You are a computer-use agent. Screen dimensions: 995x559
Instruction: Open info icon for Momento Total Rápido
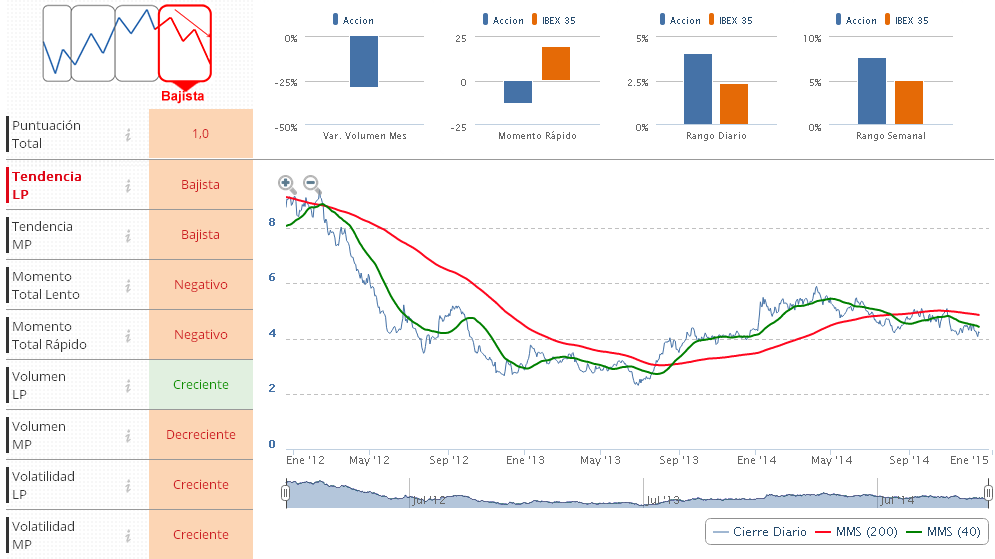128,336
